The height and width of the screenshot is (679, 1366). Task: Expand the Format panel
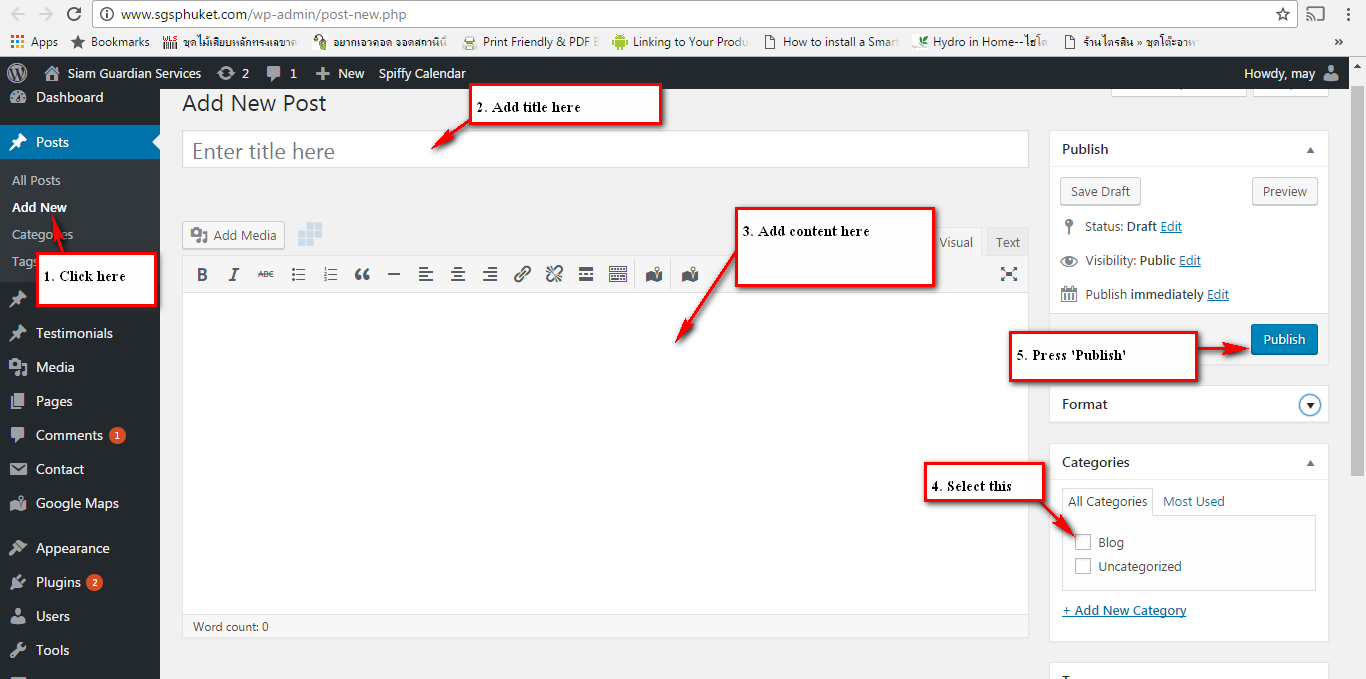click(x=1310, y=405)
